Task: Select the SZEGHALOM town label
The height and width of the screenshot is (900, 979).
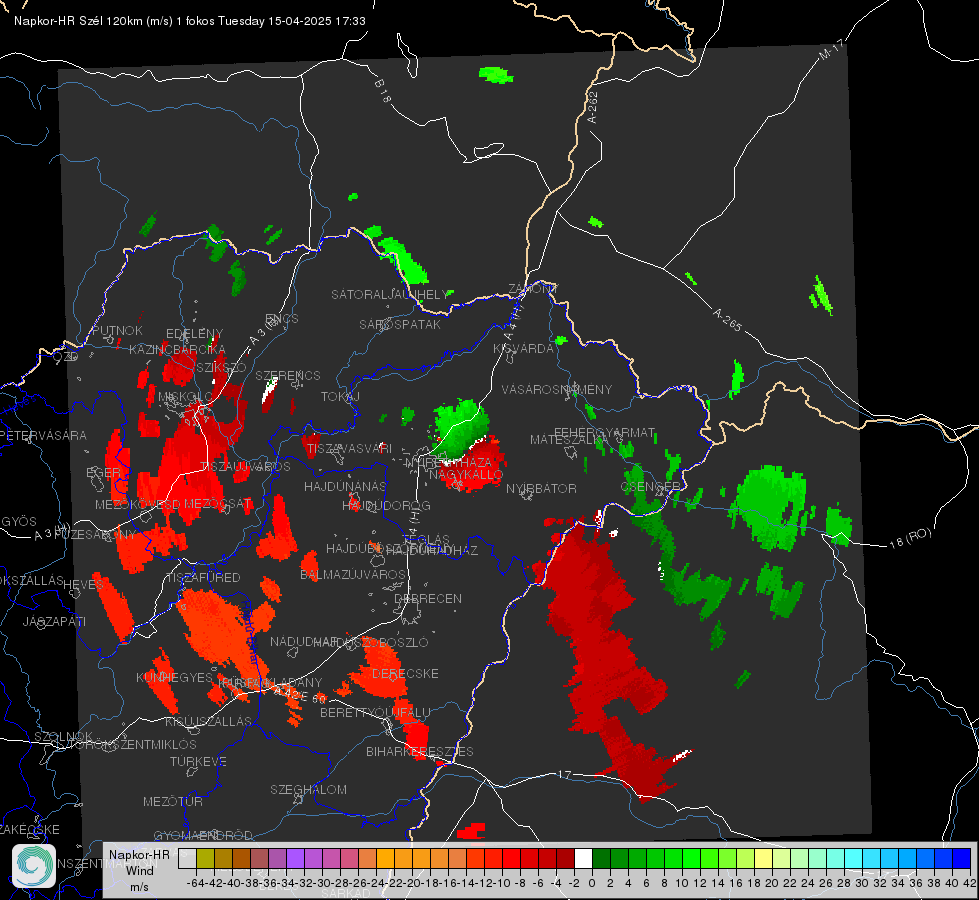Action: (x=308, y=789)
